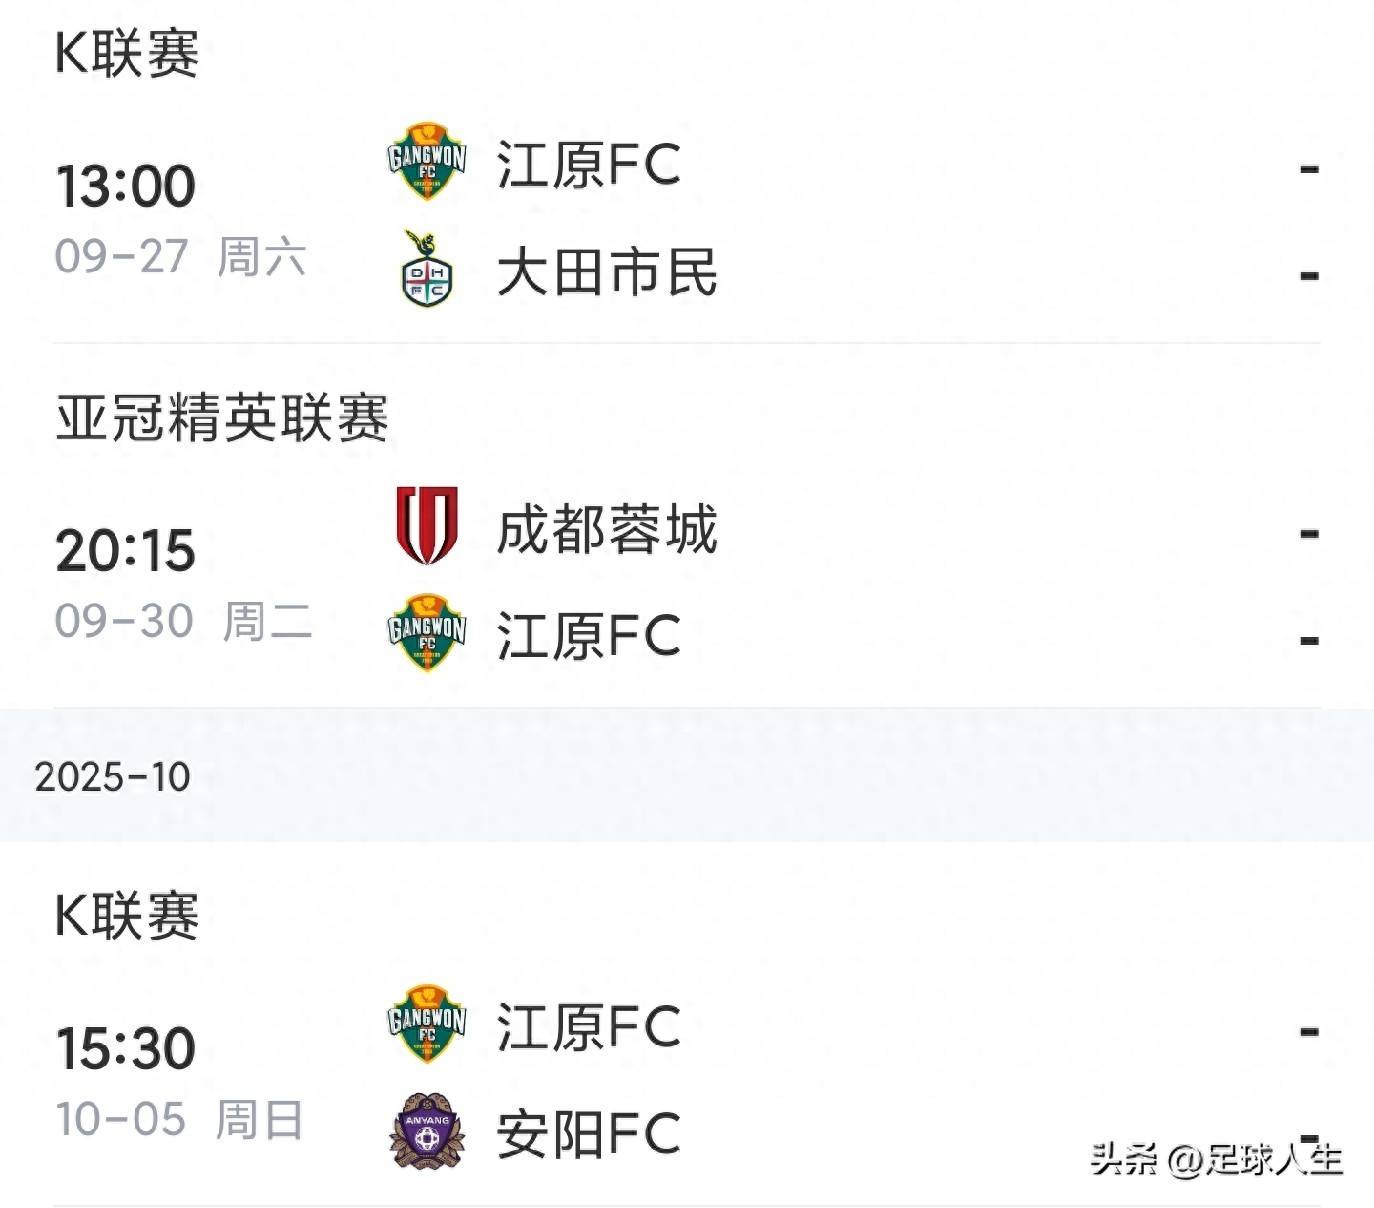
Task: Click the 13:00 kickoff time
Action: tap(125, 186)
